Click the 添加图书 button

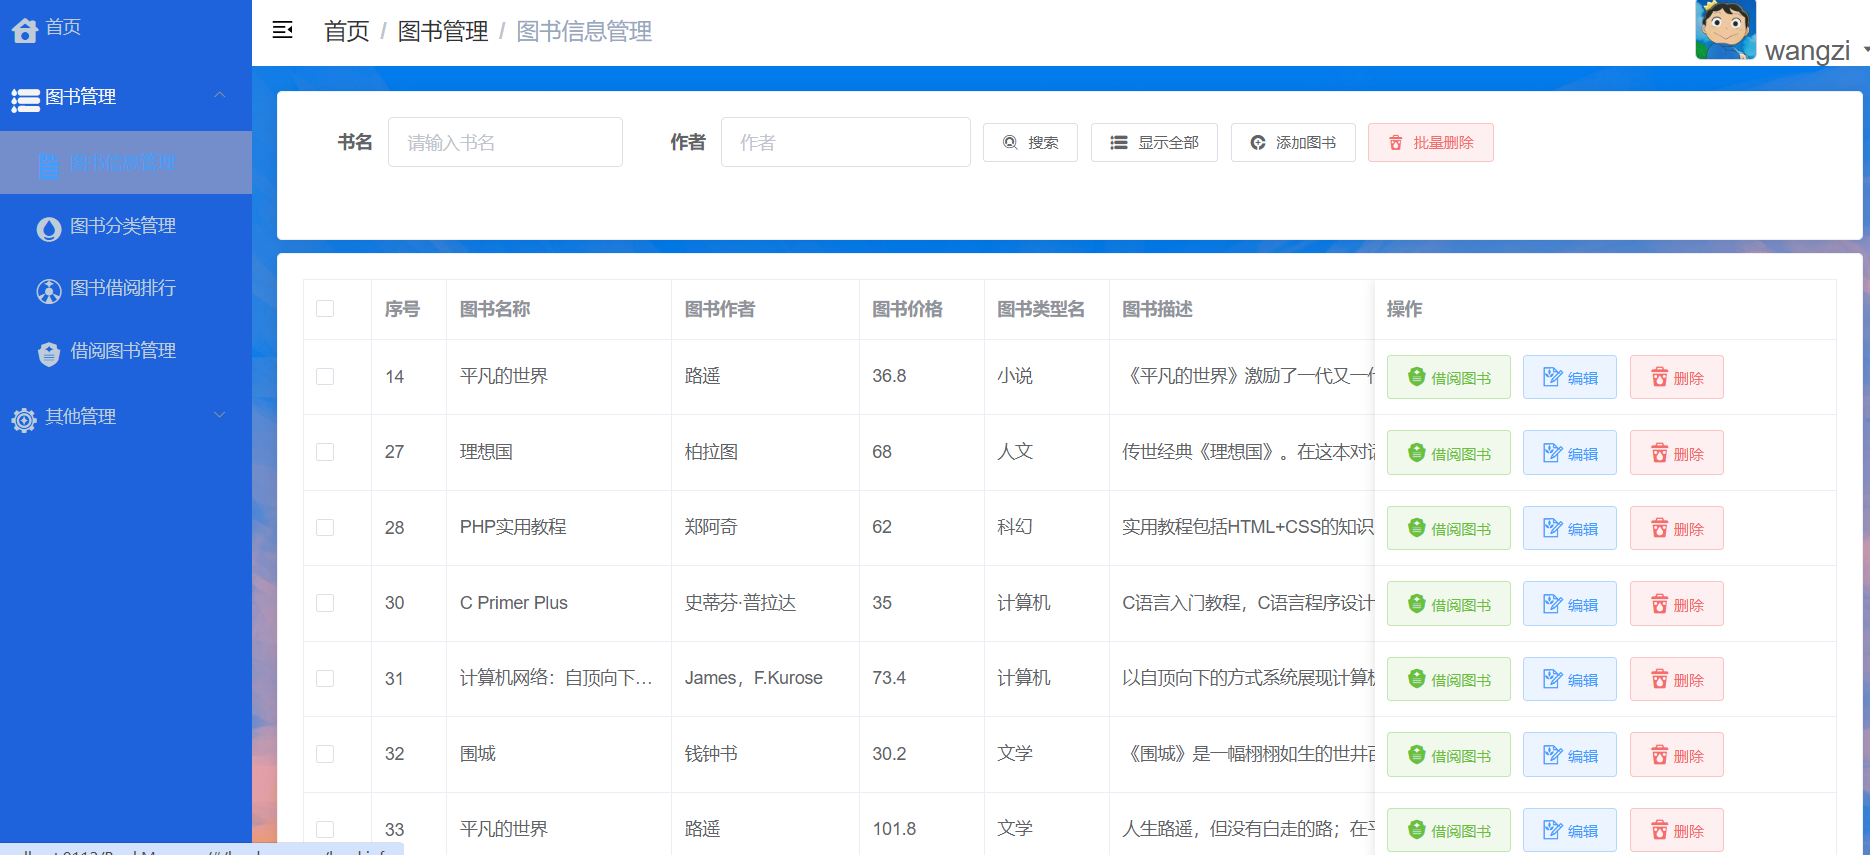coord(1293,143)
